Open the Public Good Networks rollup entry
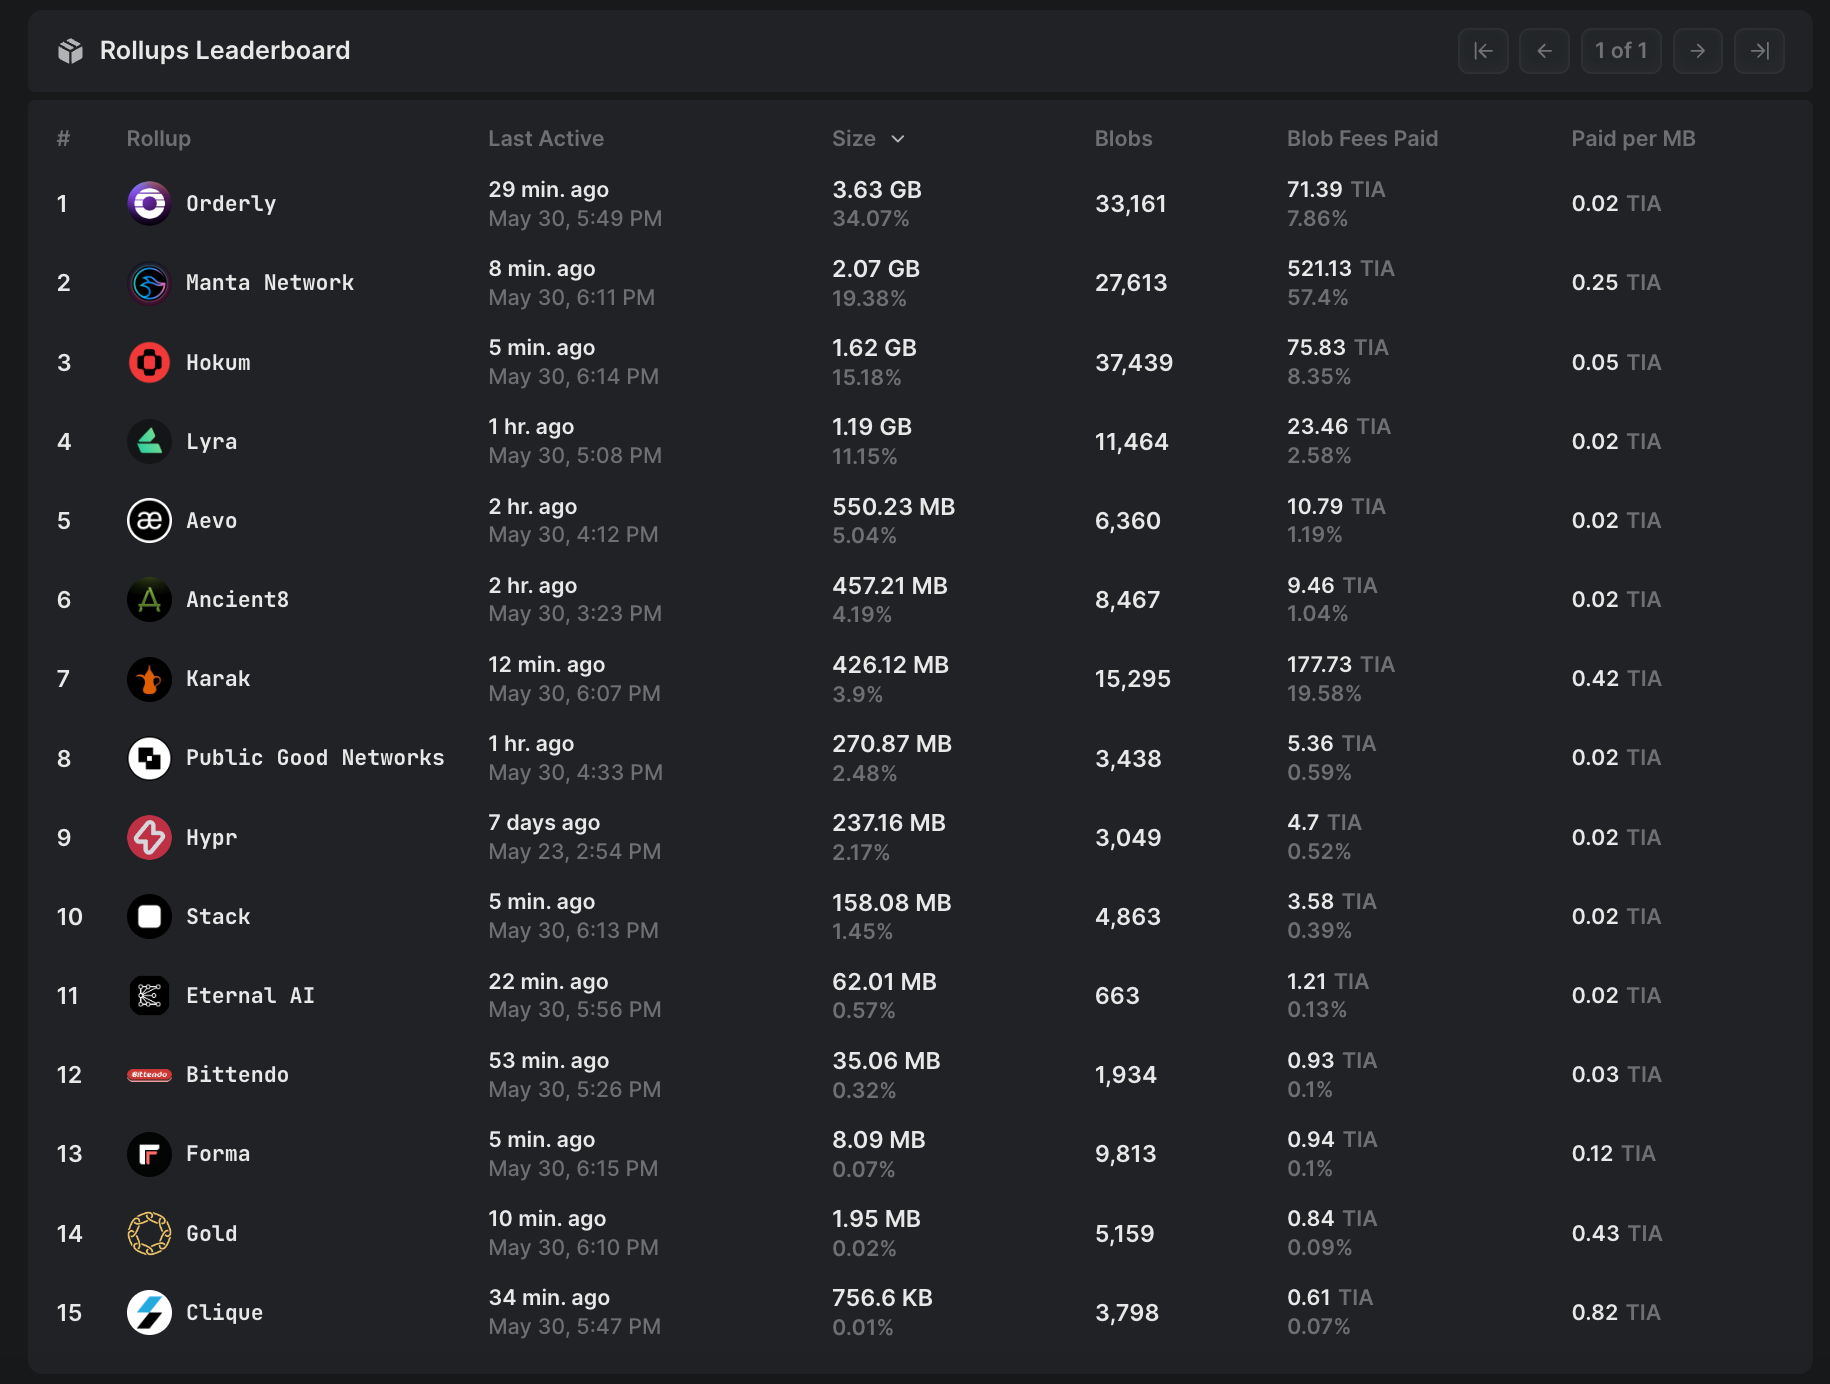 (314, 758)
